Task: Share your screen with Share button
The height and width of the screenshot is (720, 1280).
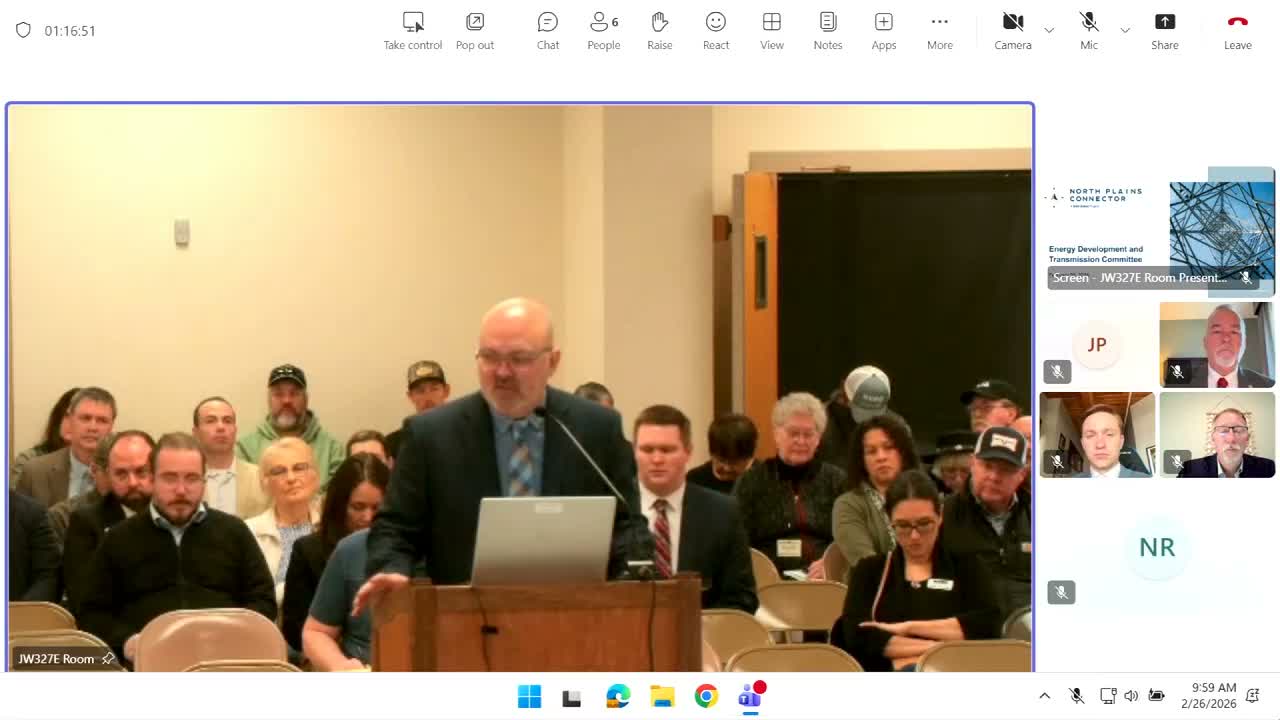Action: [1165, 31]
